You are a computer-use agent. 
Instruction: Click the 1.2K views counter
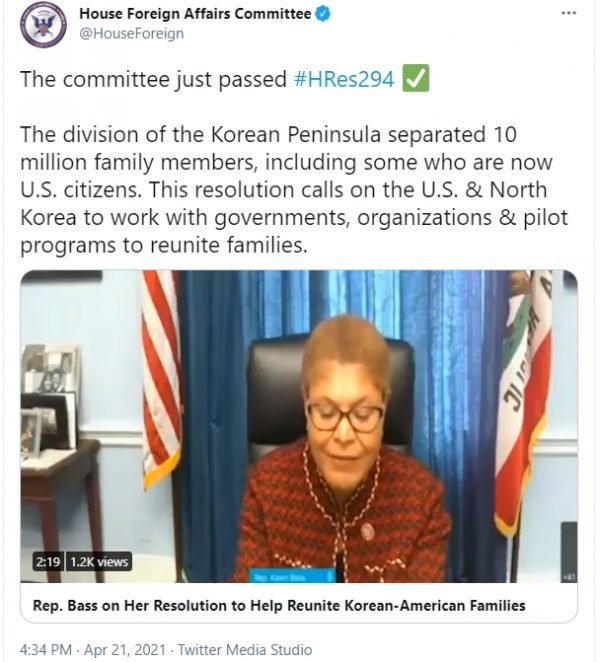(97, 563)
